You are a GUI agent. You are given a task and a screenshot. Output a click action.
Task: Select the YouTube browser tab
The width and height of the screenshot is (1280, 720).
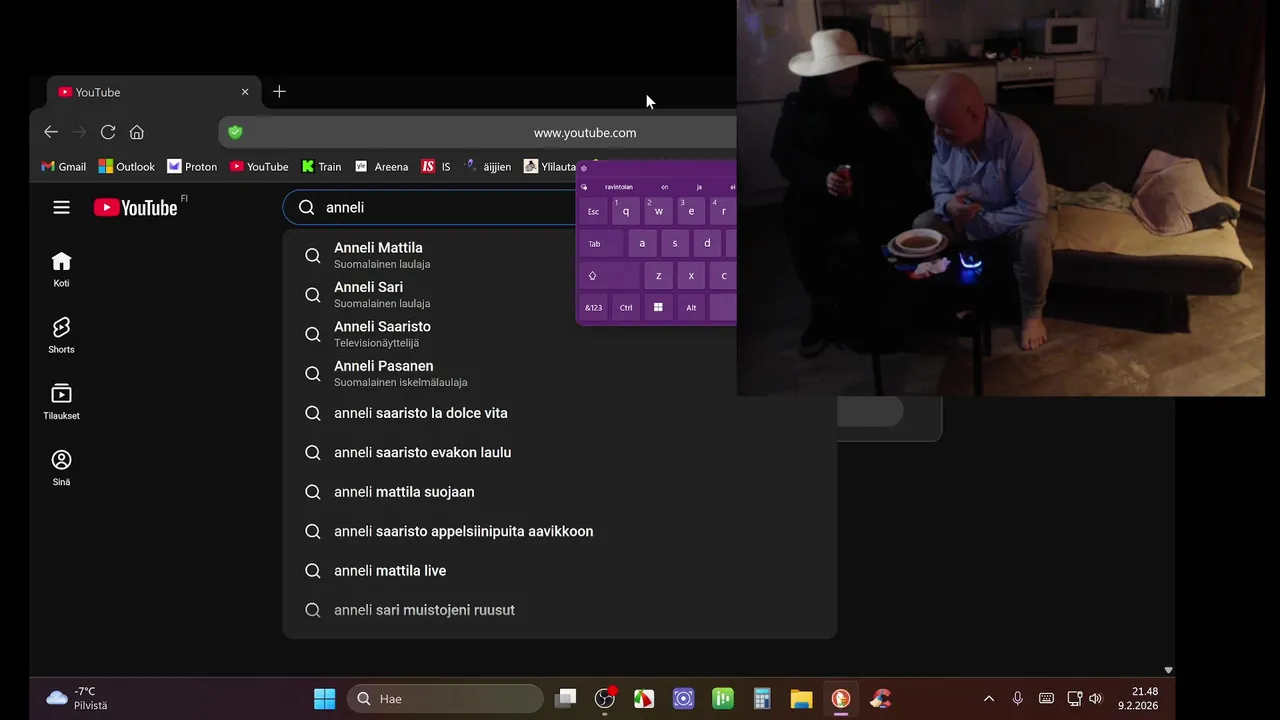(154, 92)
